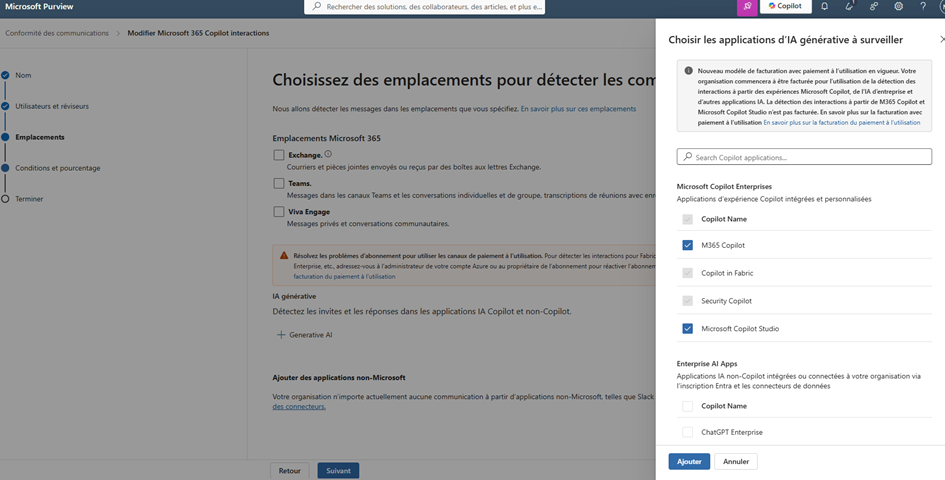Open Conformité des communications breadcrumb link
Image resolution: width=945 pixels, height=480 pixels.
(x=57, y=33)
